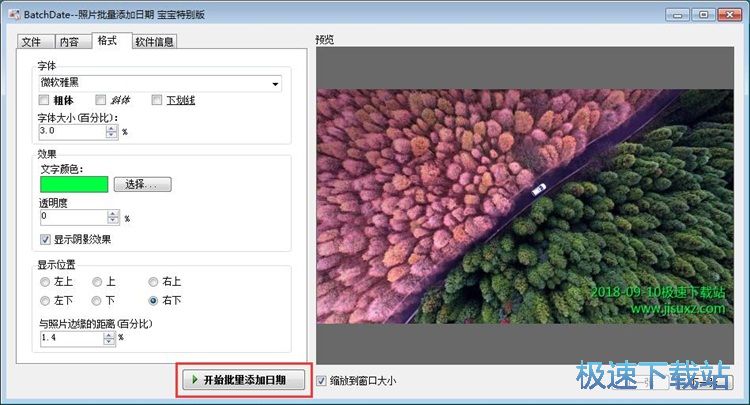Select the 左上 position radio button

45,282
